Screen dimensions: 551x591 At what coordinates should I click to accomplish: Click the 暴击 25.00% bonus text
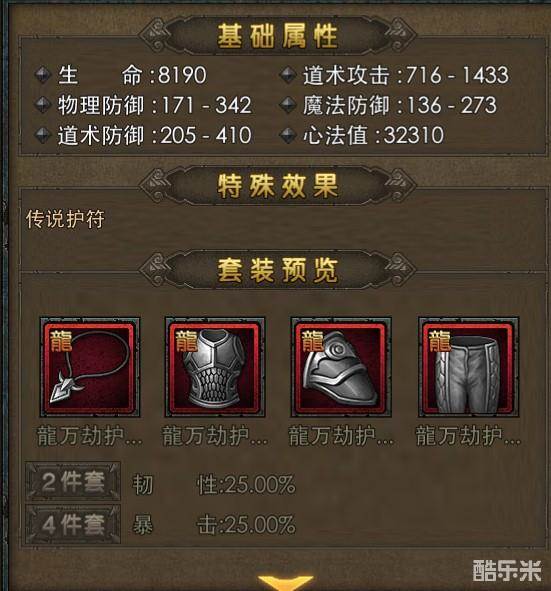pos(214,525)
